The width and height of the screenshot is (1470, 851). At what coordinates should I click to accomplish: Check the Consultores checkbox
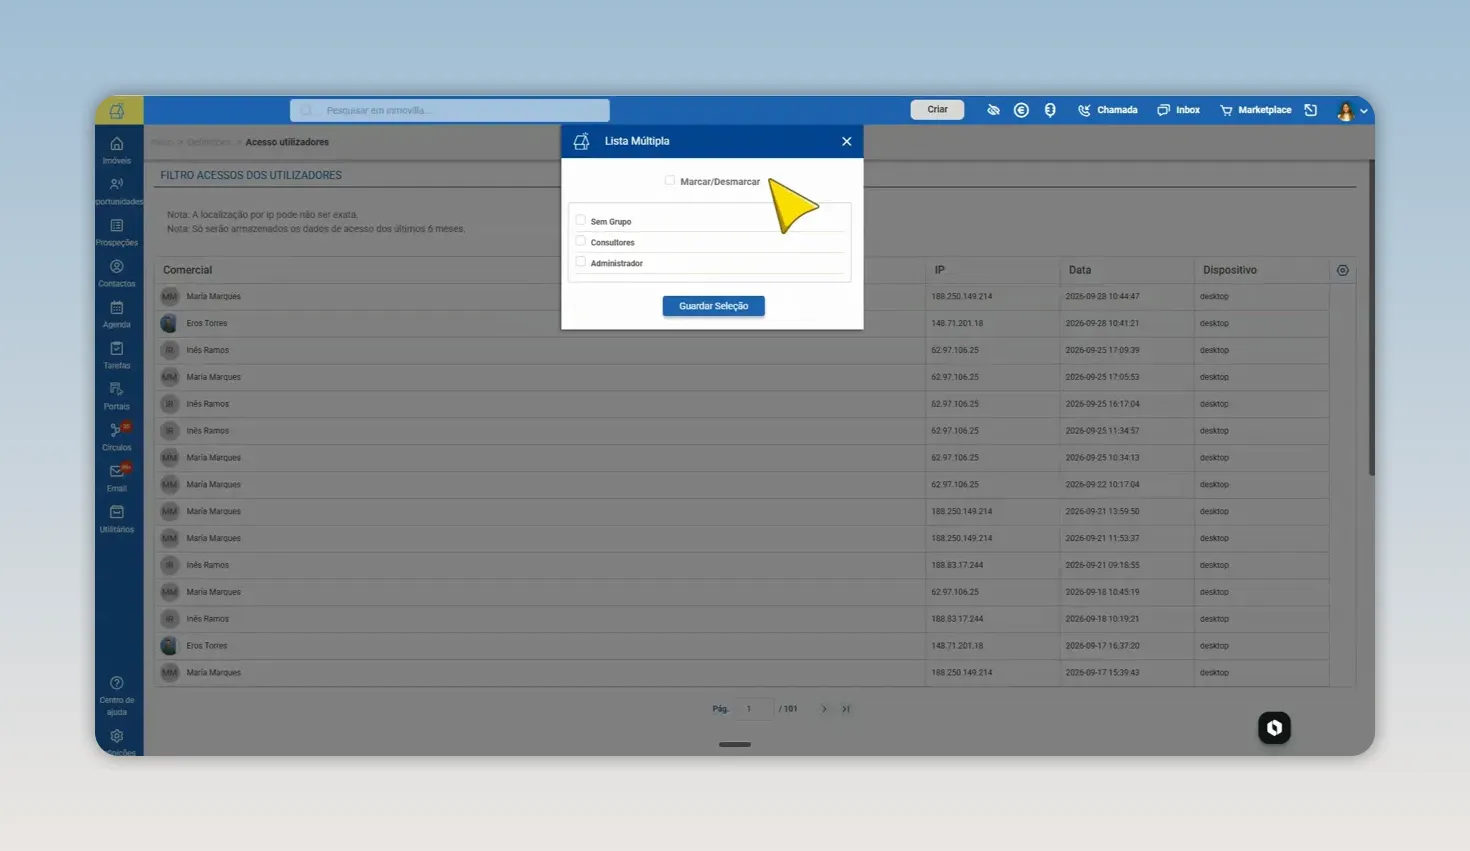(581, 241)
